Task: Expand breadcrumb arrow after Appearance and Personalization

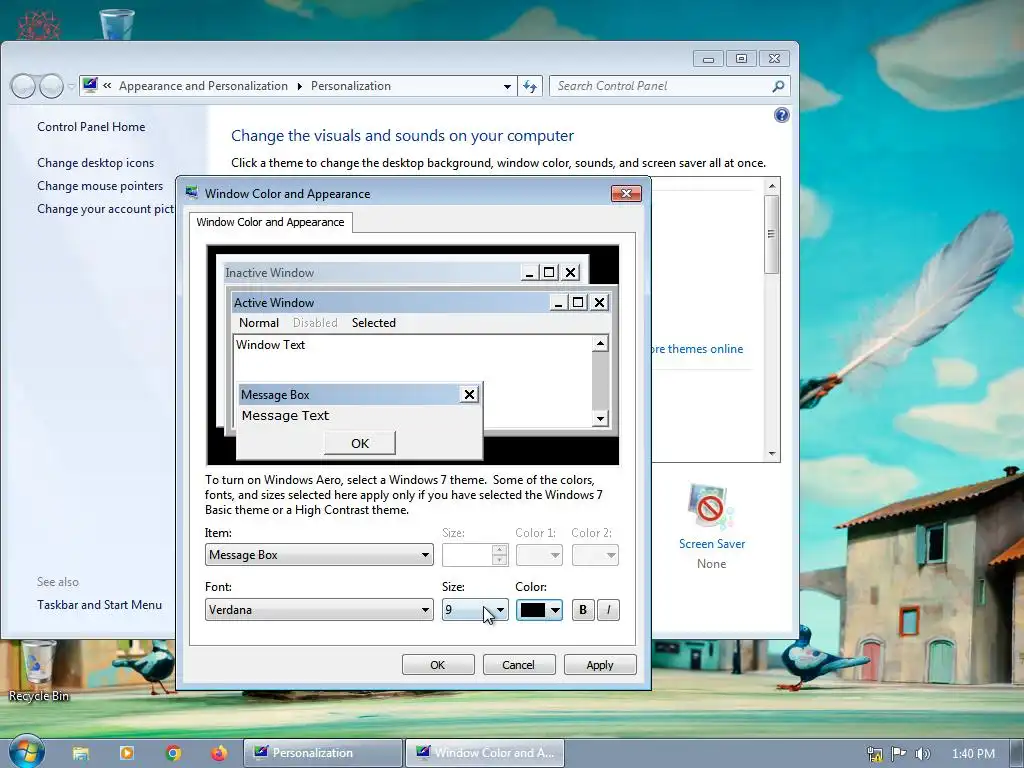Action: coord(299,86)
